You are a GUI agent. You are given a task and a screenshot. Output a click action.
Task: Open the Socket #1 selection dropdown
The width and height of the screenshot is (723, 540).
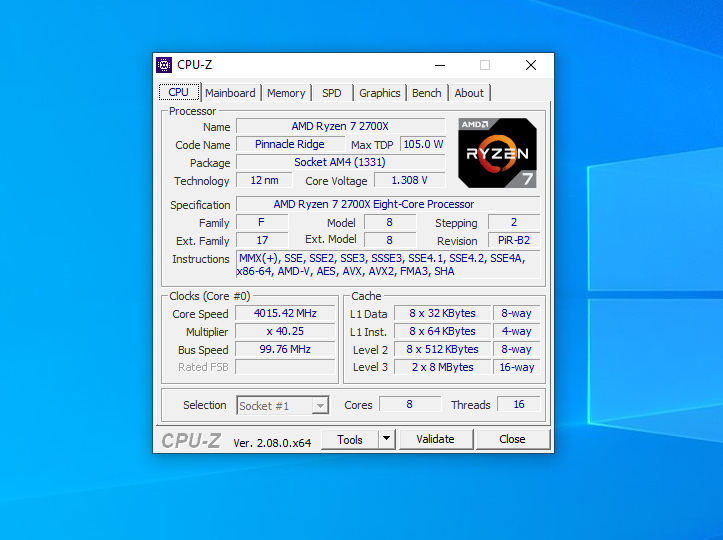click(283, 406)
